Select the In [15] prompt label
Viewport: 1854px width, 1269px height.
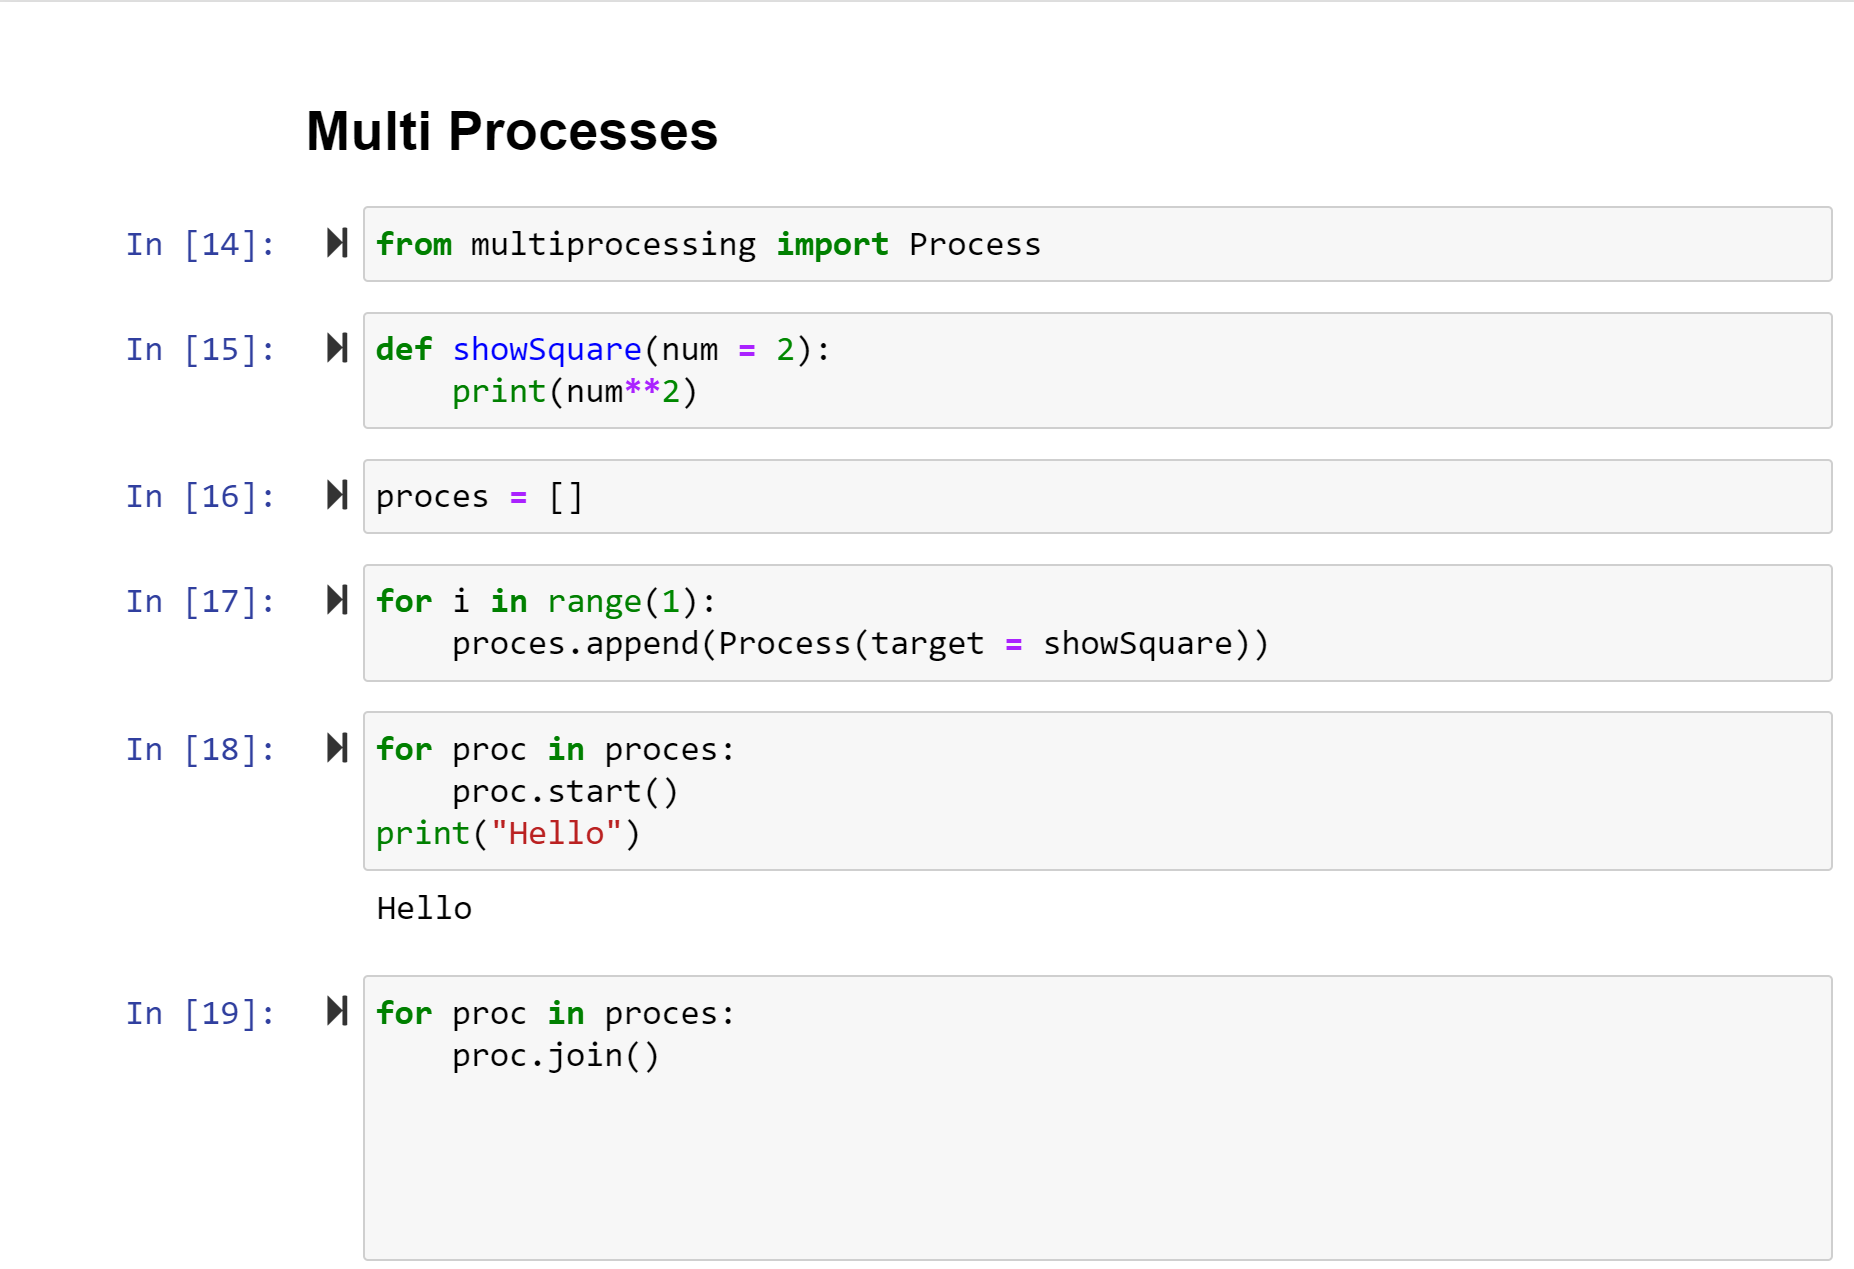point(200,349)
